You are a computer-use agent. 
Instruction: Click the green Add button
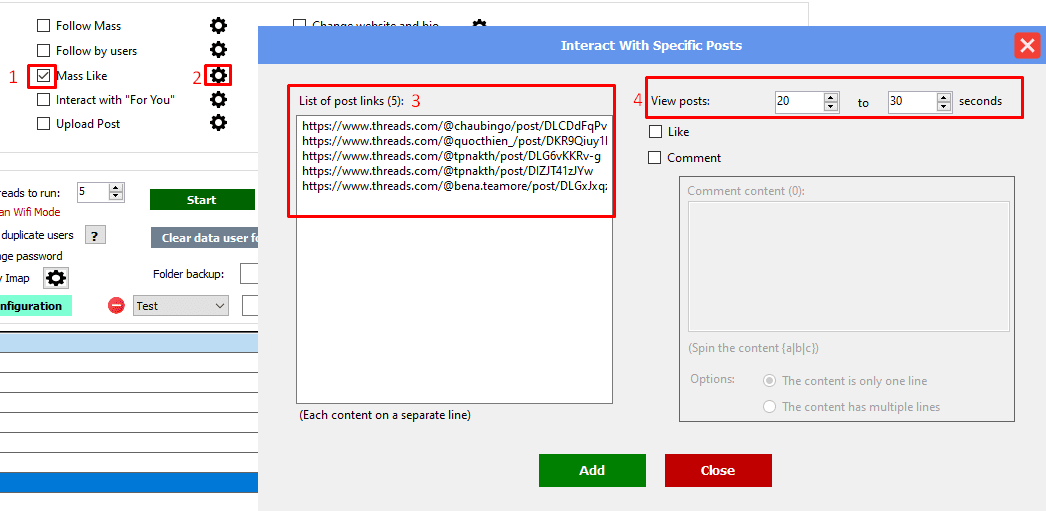592,470
